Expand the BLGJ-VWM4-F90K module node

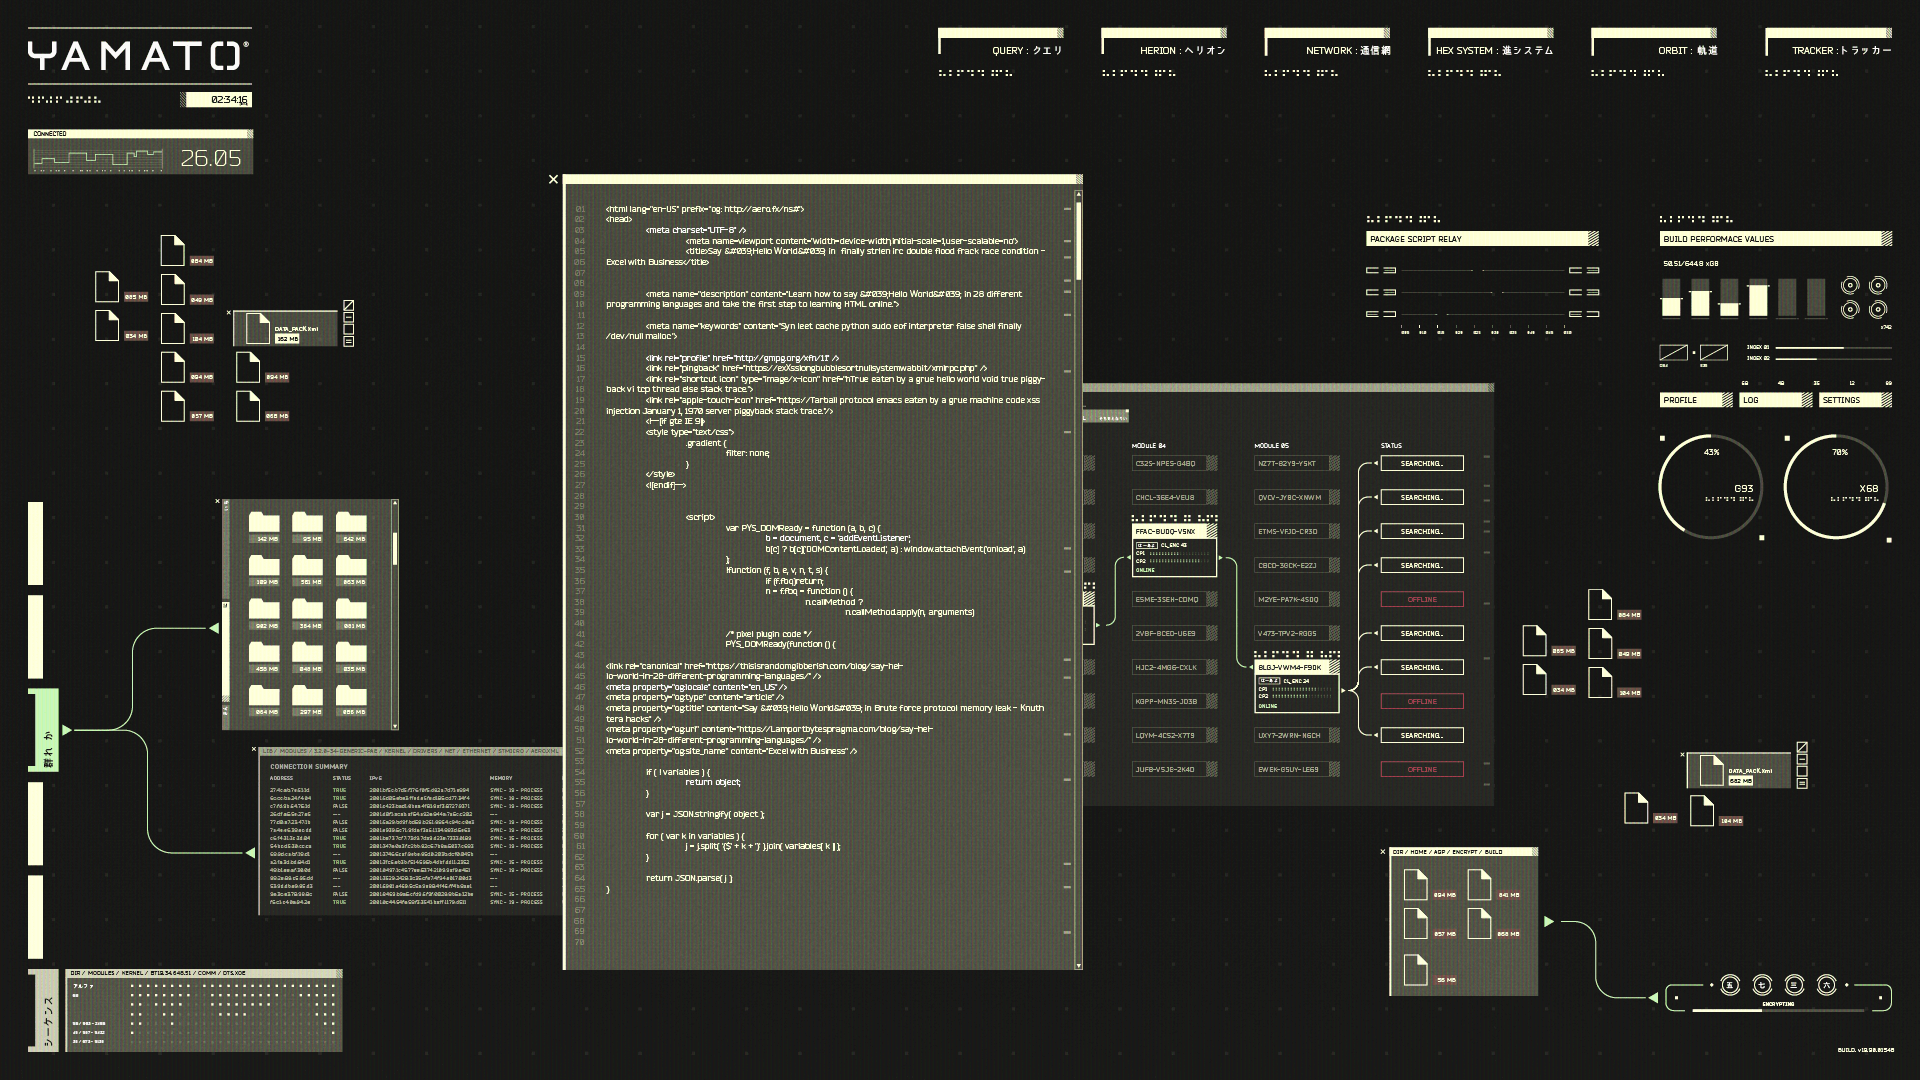pyautogui.click(x=1297, y=685)
